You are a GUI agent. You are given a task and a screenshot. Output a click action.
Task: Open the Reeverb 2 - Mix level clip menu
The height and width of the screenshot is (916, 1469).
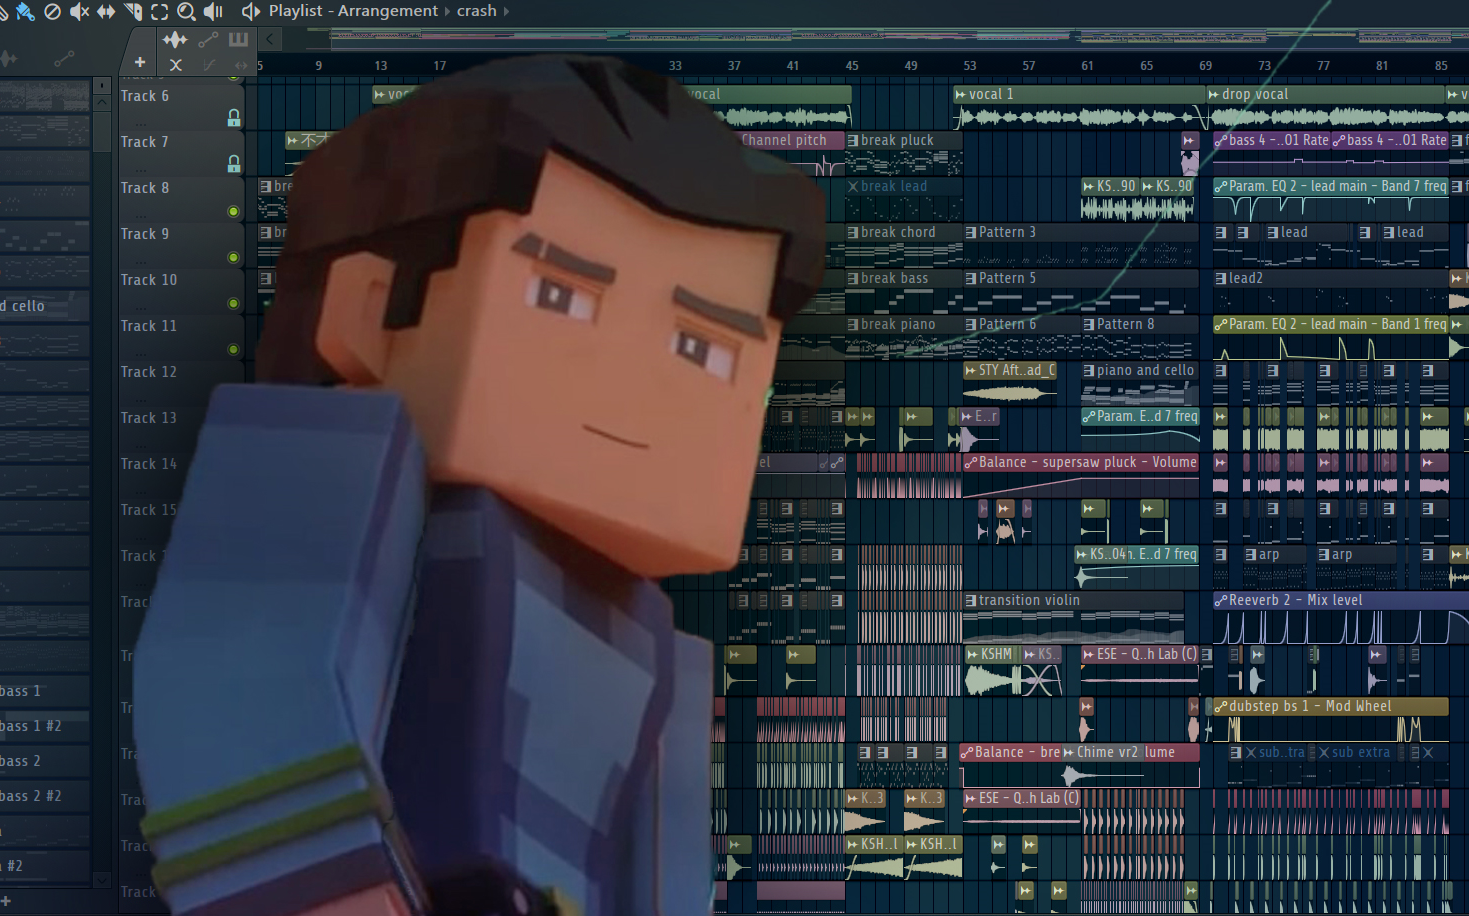tap(1220, 600)
